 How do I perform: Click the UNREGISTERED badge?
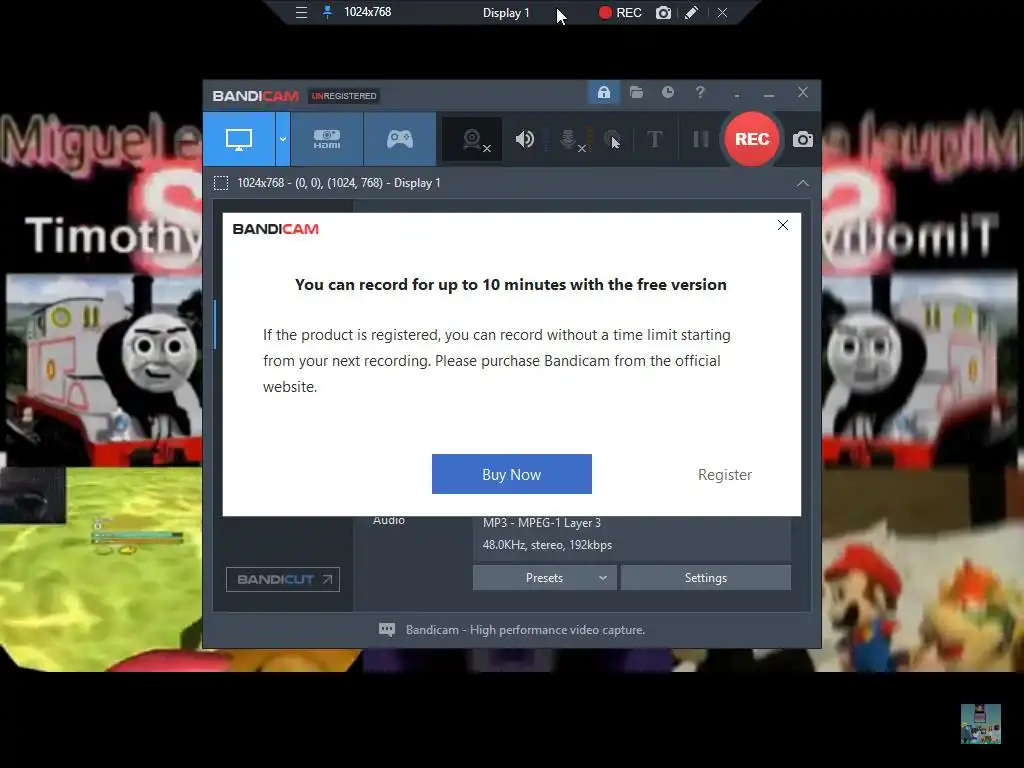(344, 96)
